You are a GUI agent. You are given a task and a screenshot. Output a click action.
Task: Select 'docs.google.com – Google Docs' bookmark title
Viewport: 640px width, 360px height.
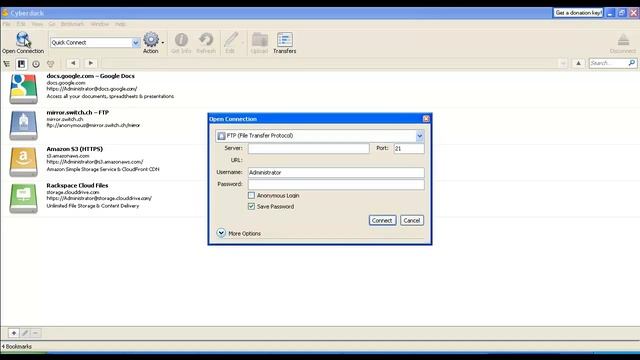91,76
